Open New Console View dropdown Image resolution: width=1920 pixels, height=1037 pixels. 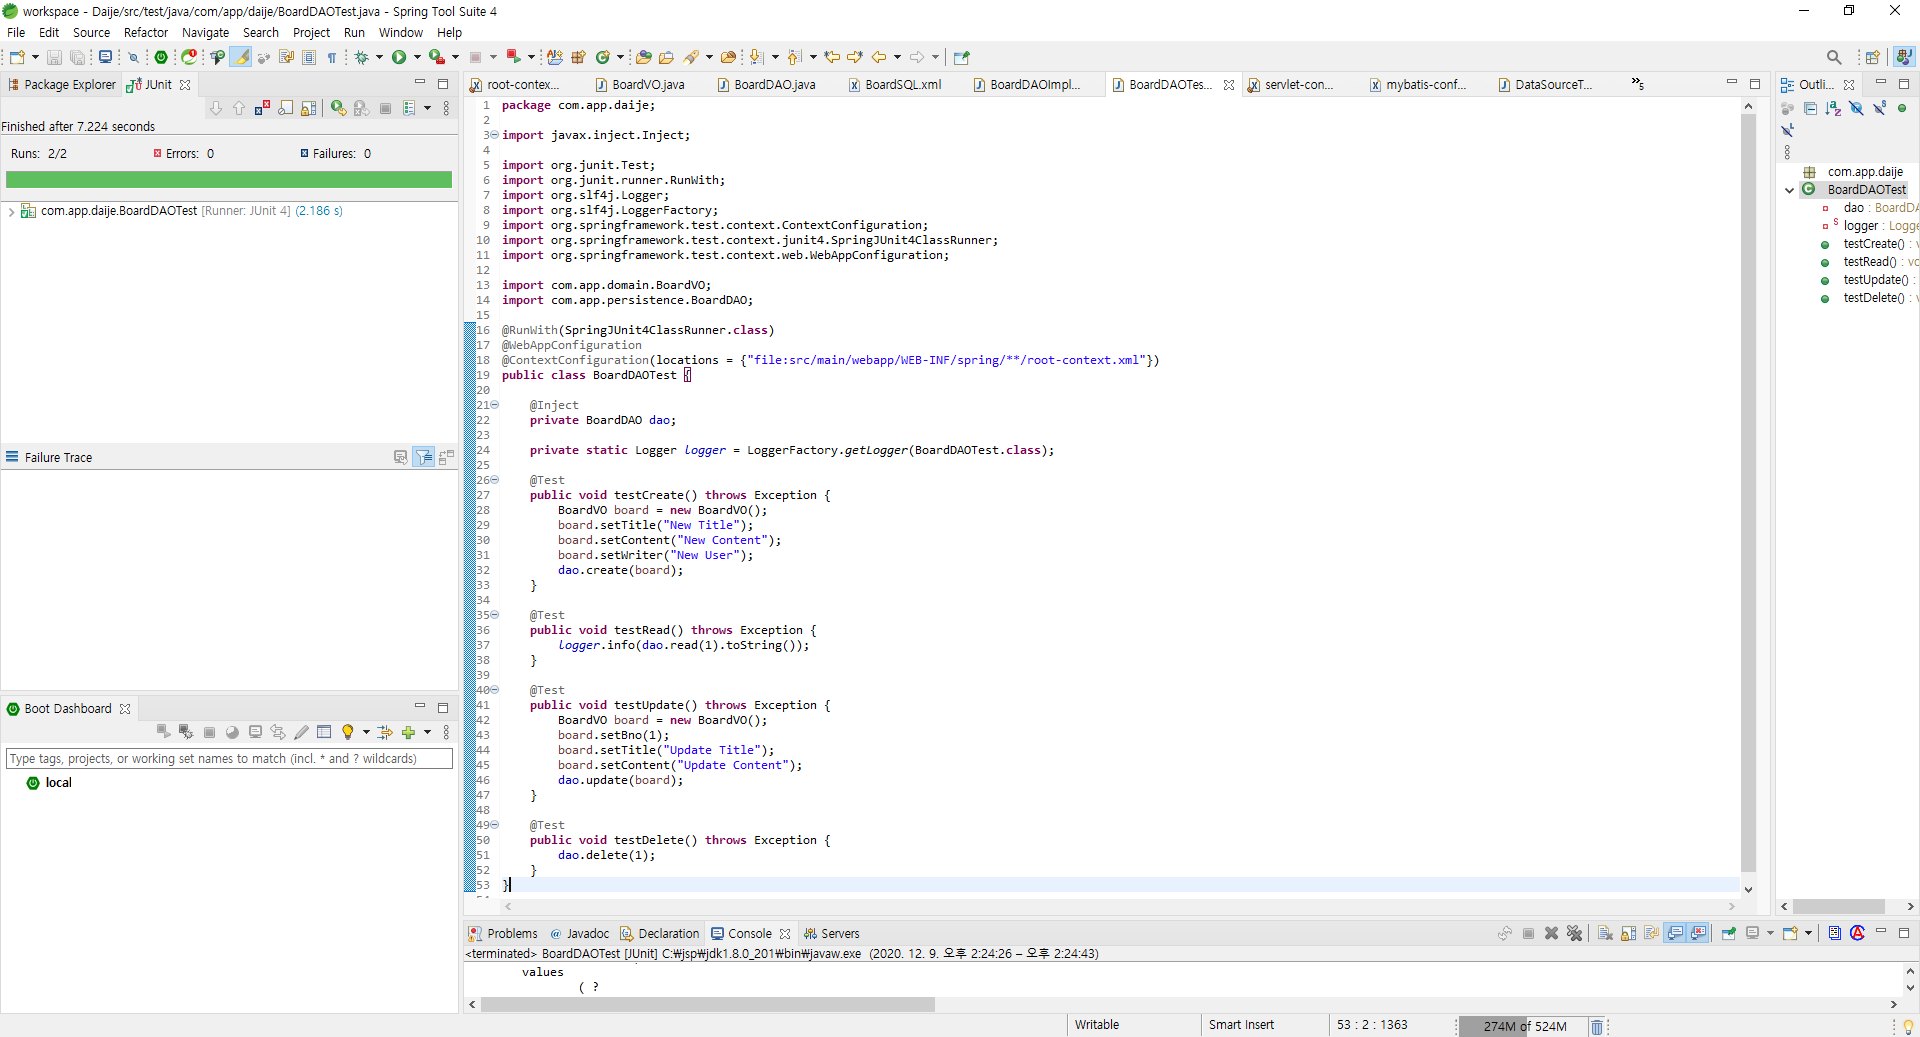coord(1808,933)
